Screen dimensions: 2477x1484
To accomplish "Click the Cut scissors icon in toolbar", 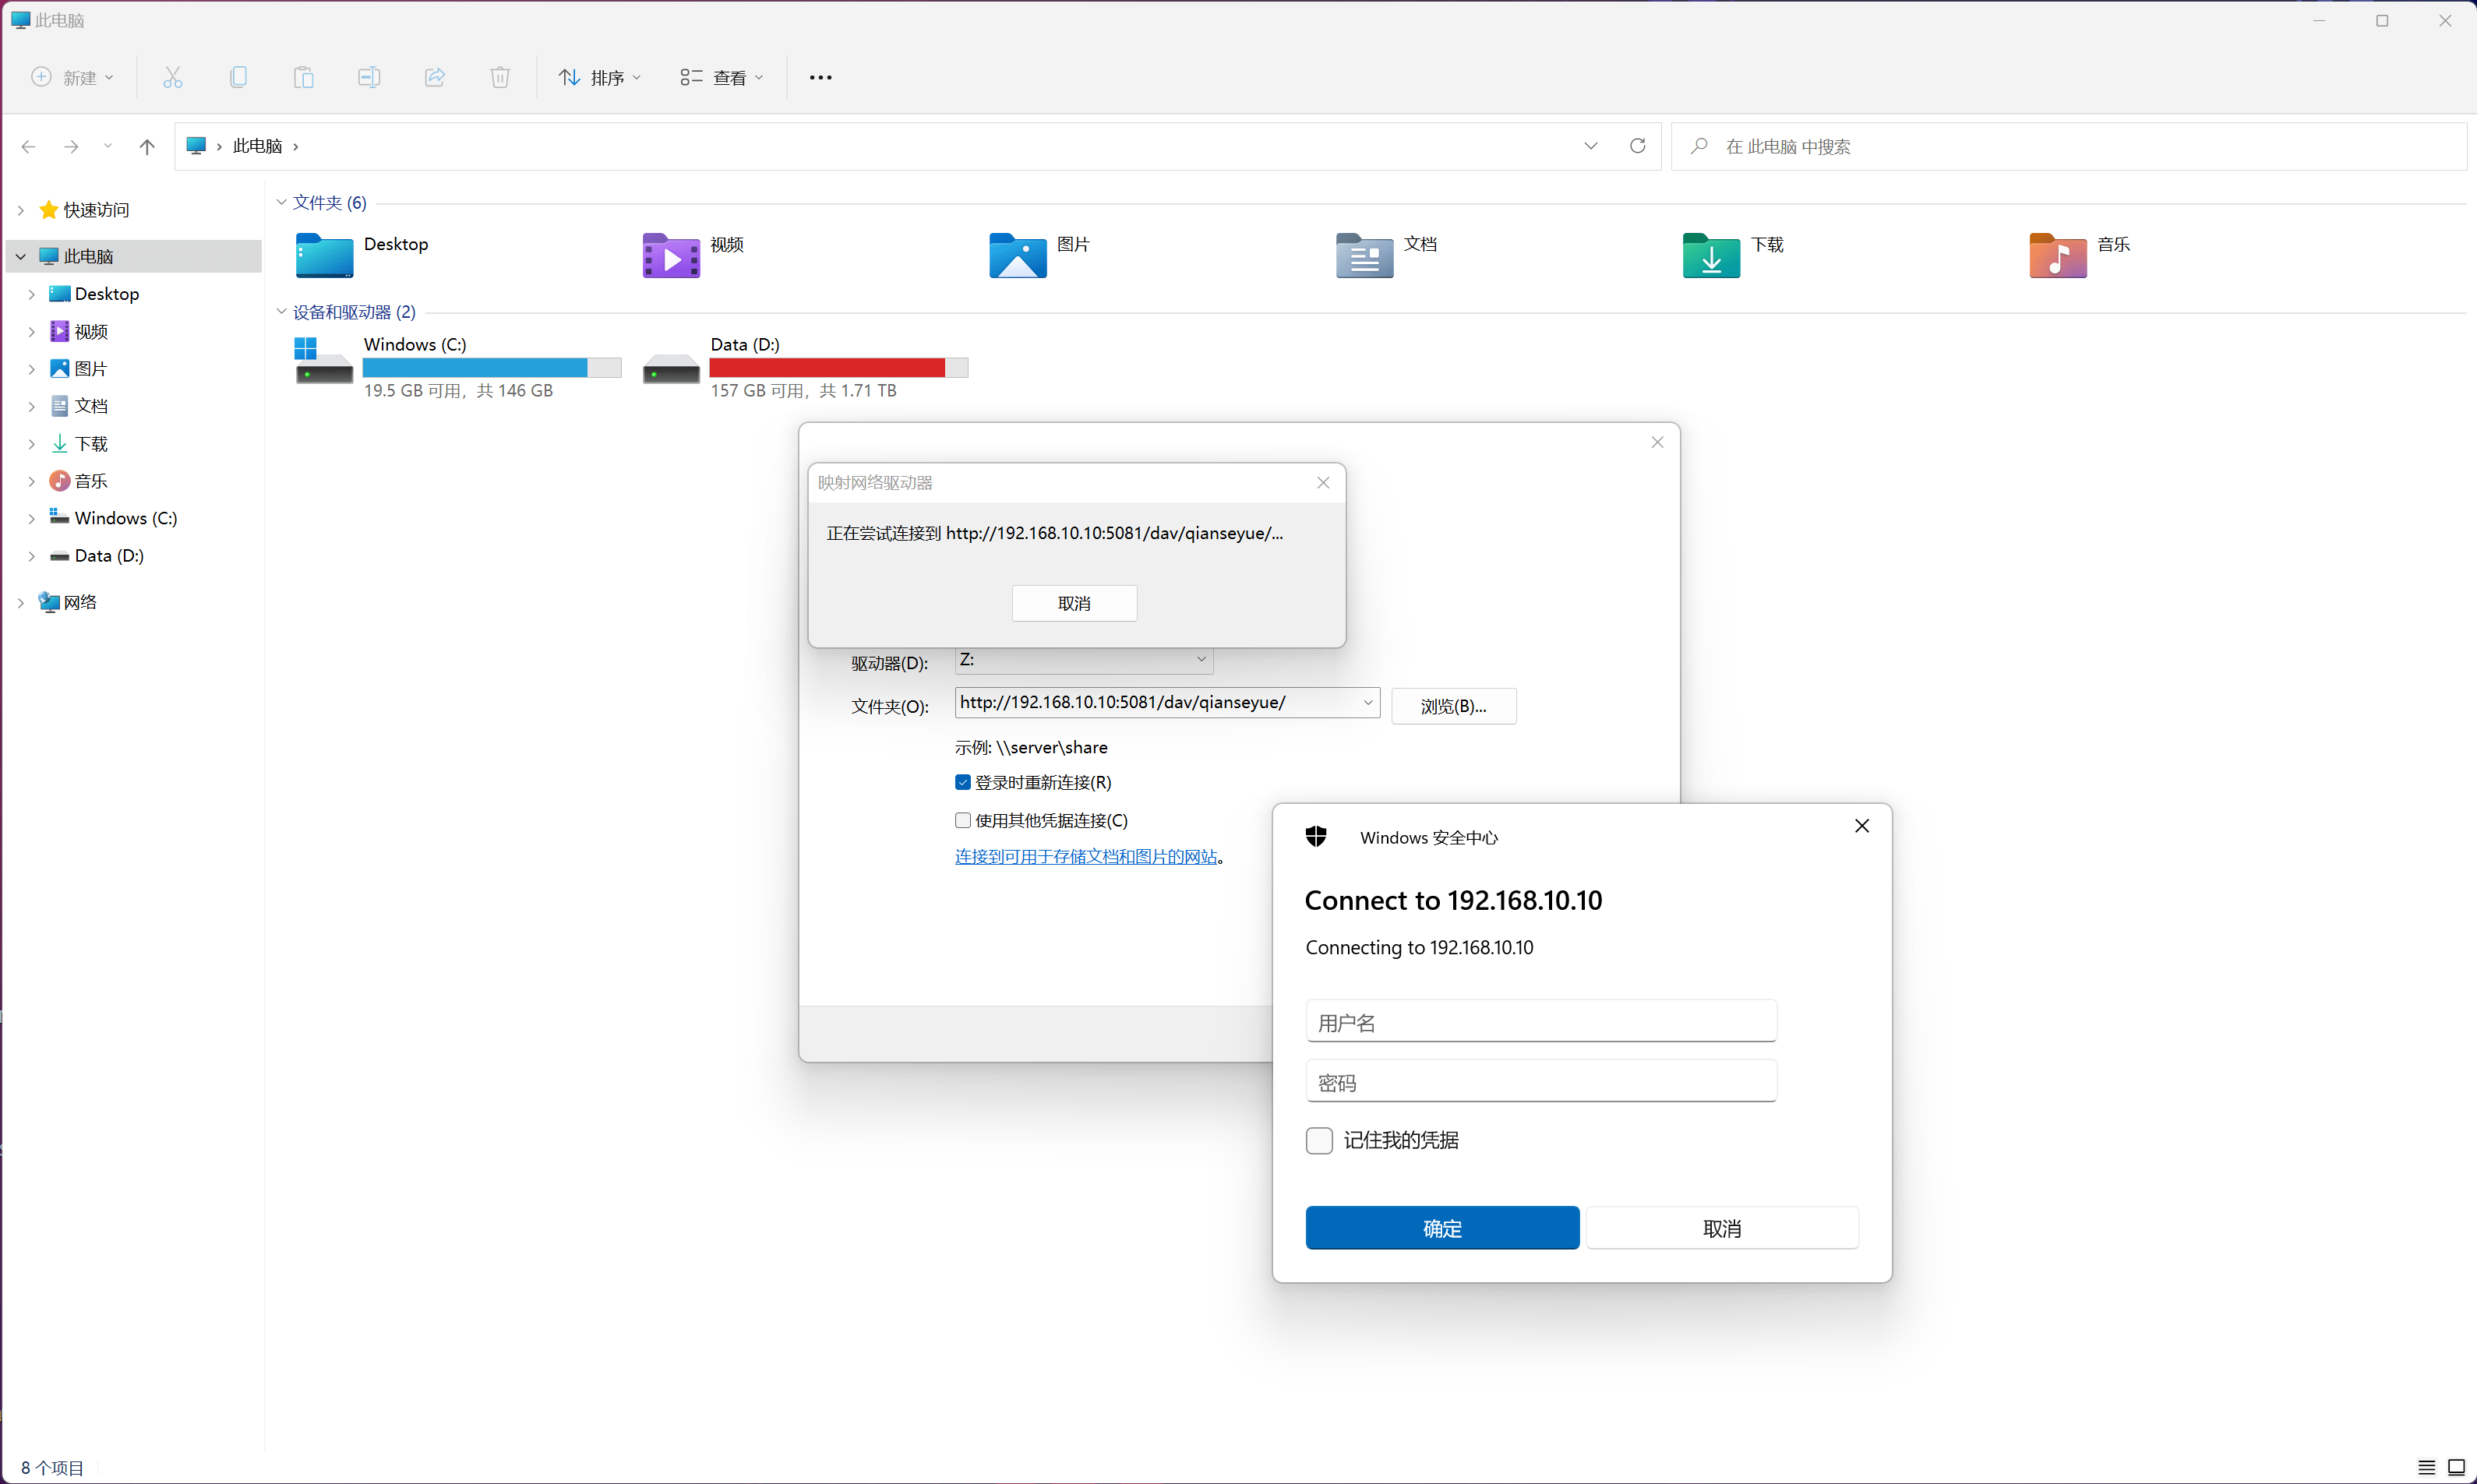I will 173,77.
